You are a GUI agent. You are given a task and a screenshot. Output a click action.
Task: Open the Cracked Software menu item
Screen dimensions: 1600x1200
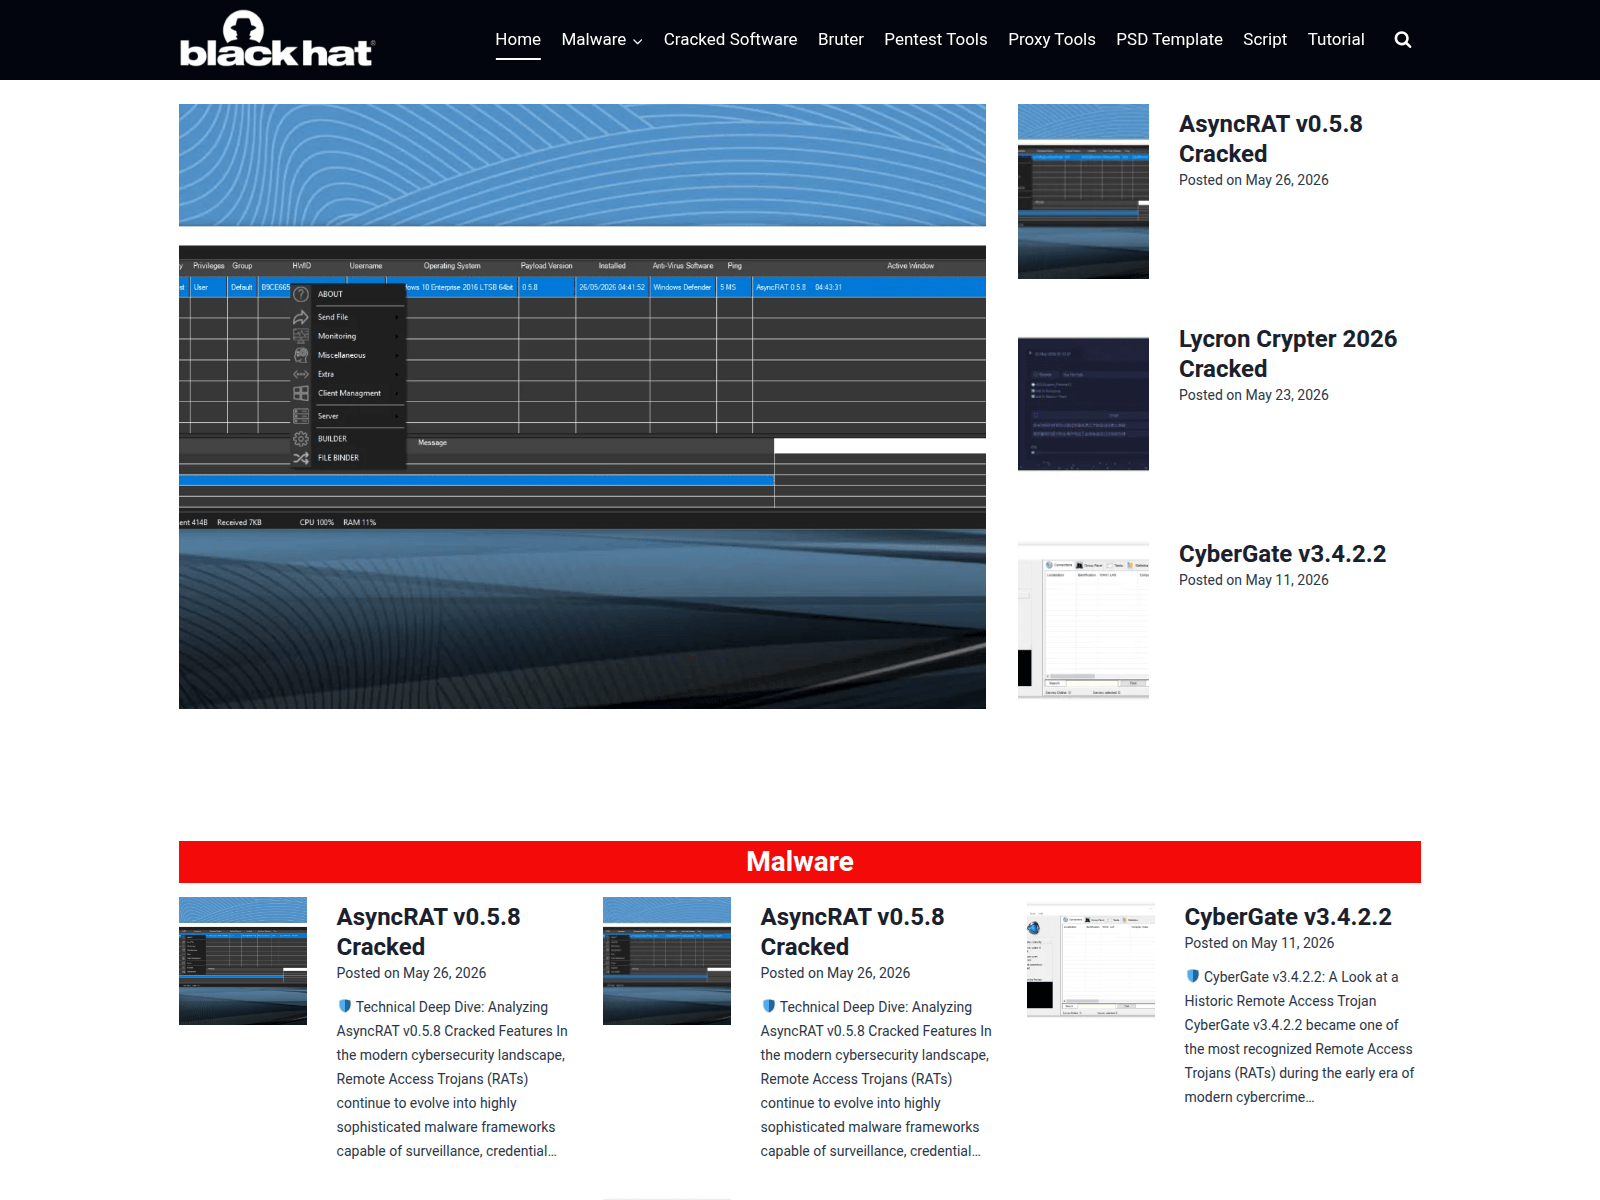pyautogui.click(x=730, y=39)
